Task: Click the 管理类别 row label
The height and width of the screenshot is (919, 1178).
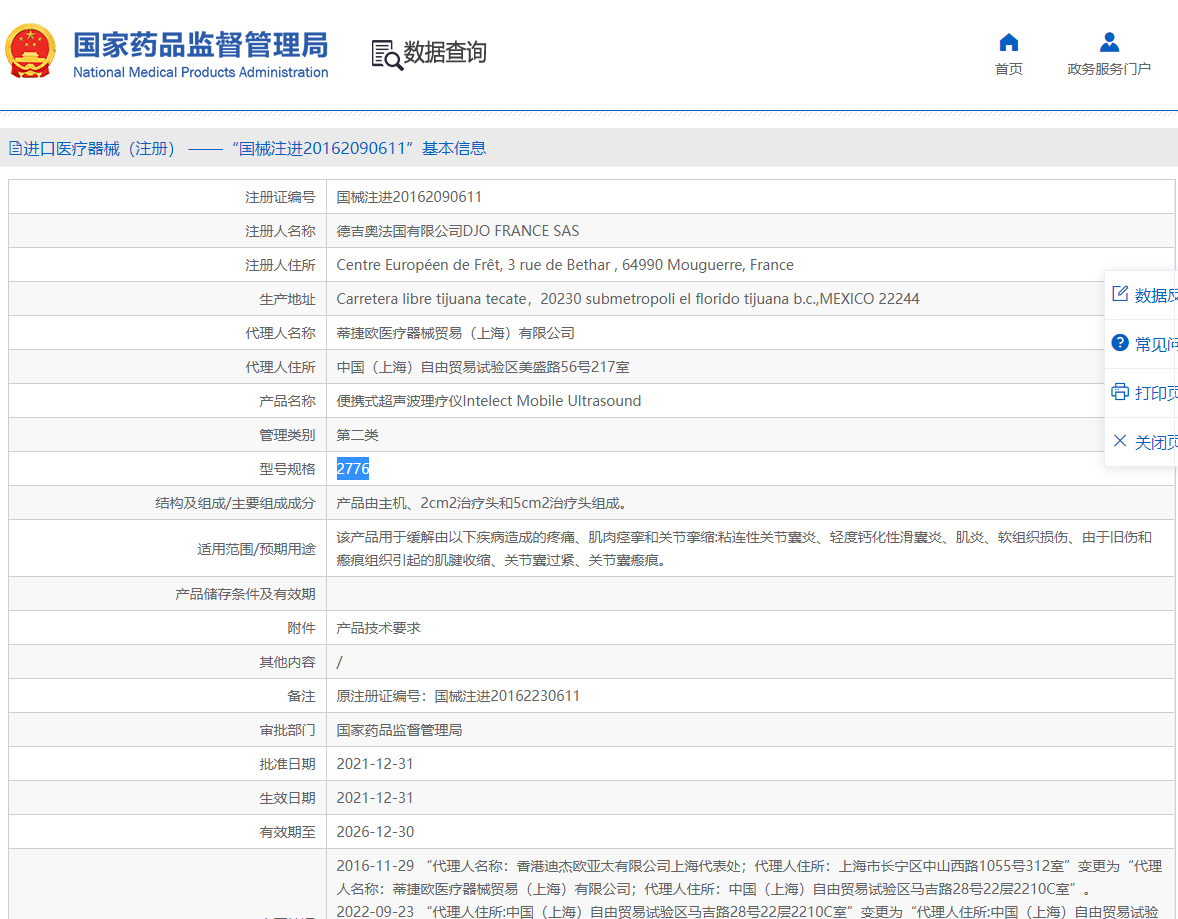Action: [x=287, y=435]
